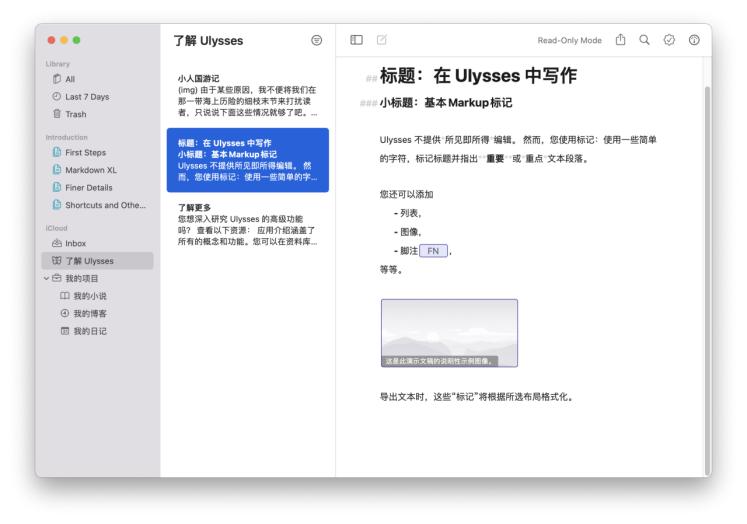Open Markdown XL introduction
The width and height of the screenshot is (747, 524).
[x=98, y=170]
